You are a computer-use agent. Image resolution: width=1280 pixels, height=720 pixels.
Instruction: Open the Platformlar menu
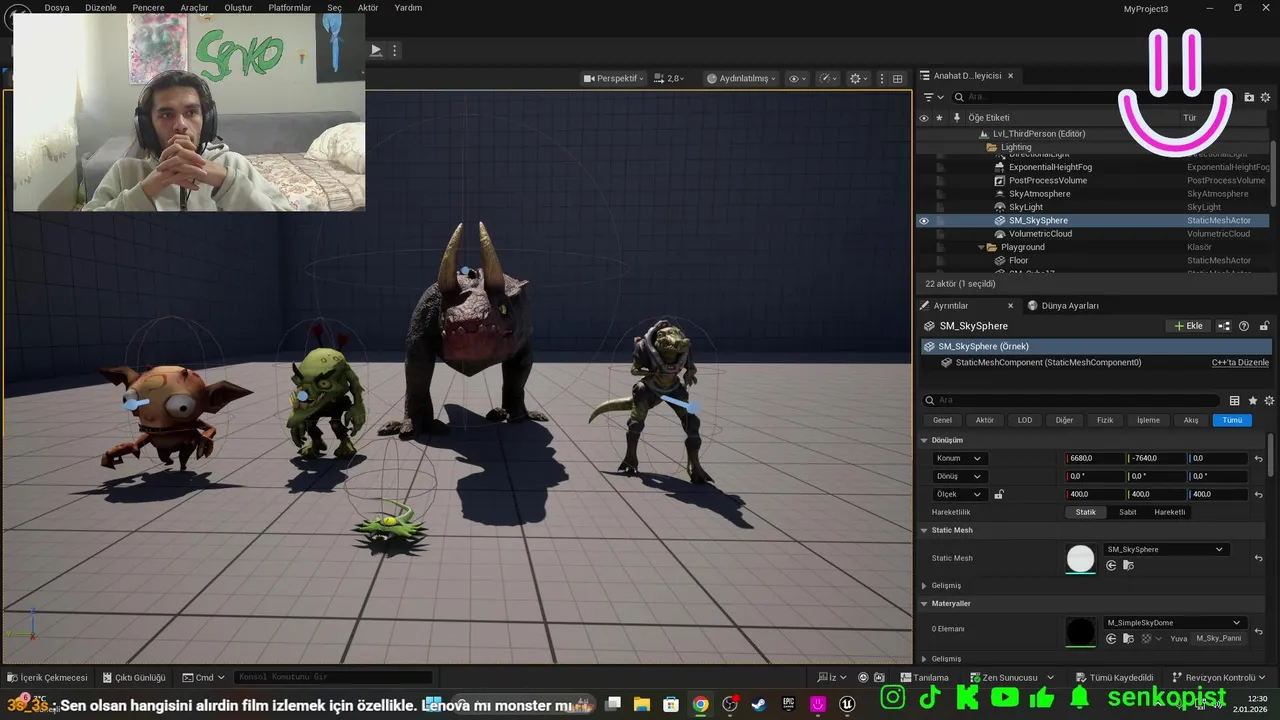pyautogui.click(x=290, y=8)
